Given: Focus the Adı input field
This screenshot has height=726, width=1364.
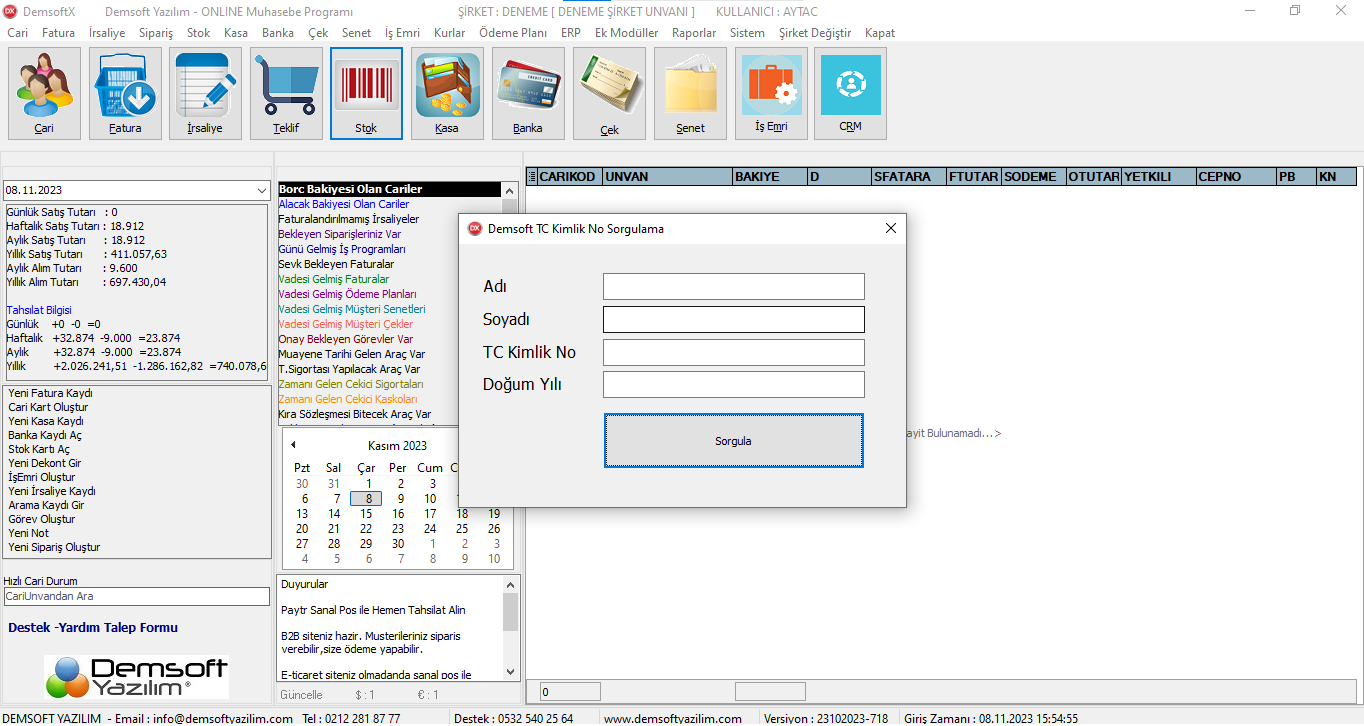Looking at the screenshot, I should (x=734, y=286).
